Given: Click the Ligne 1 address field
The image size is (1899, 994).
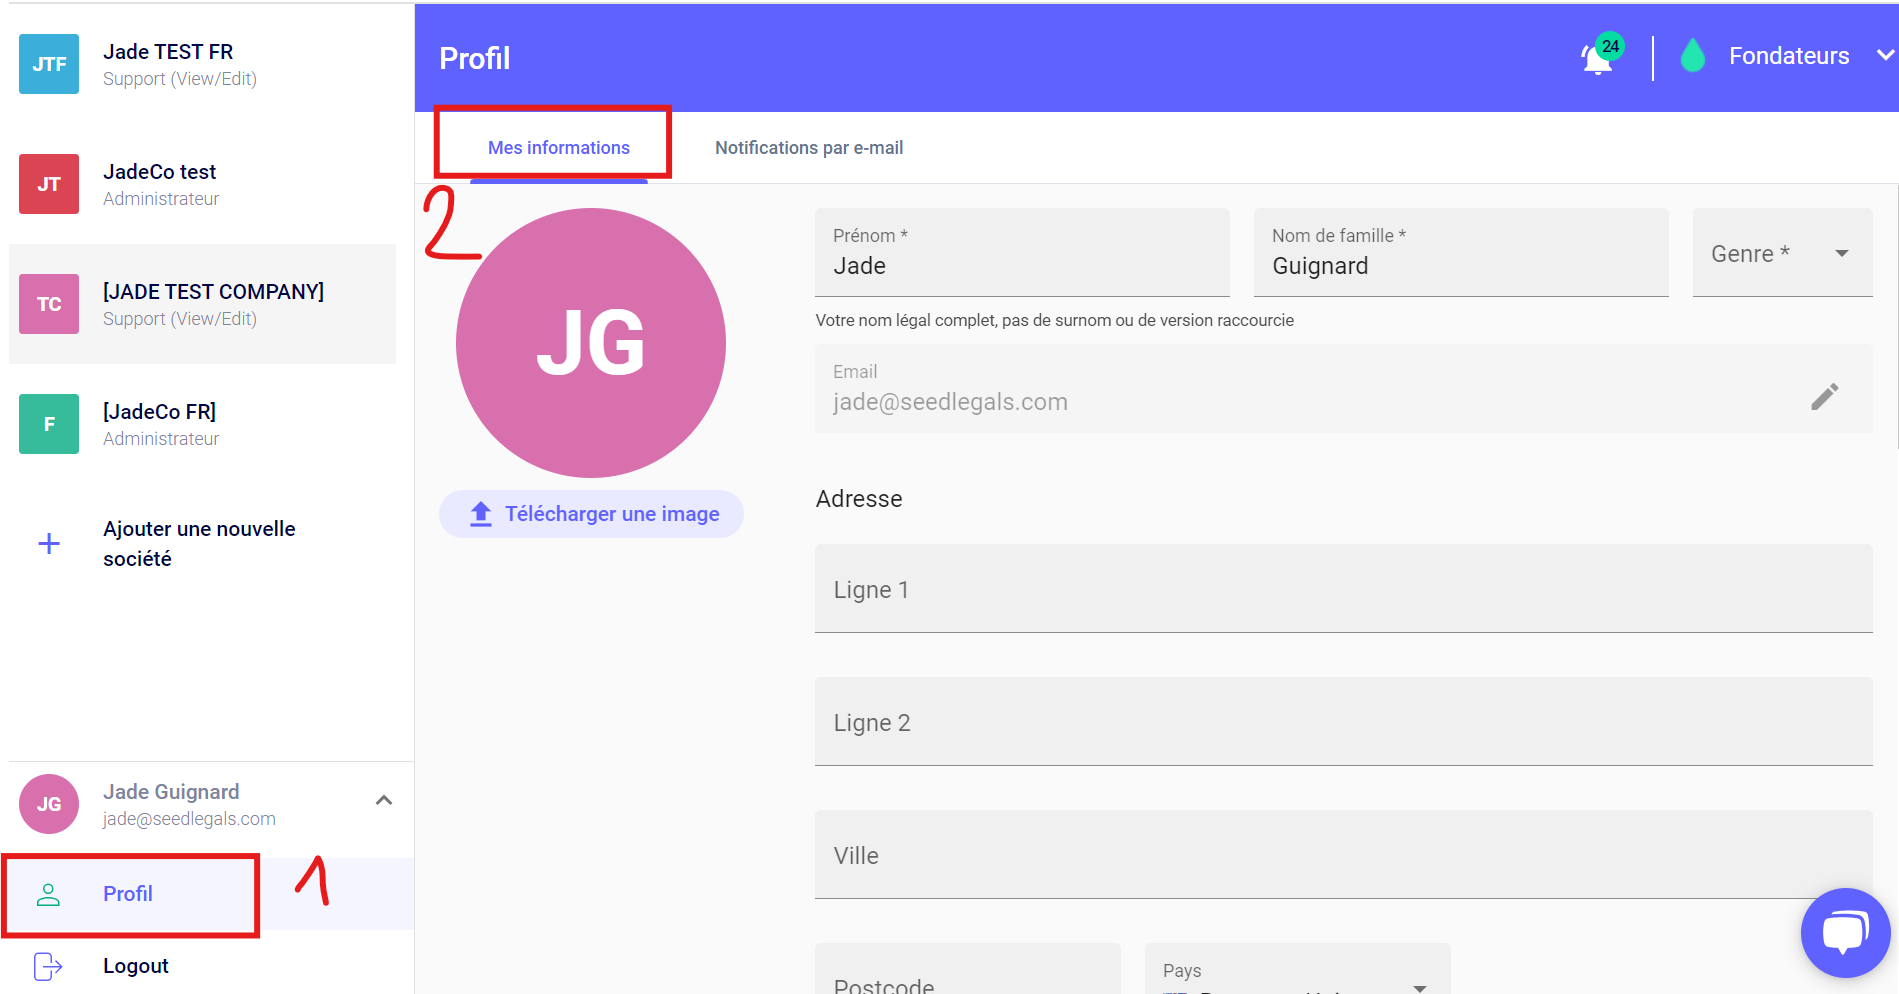Looking at the screenshot, I should point(1343,589).
